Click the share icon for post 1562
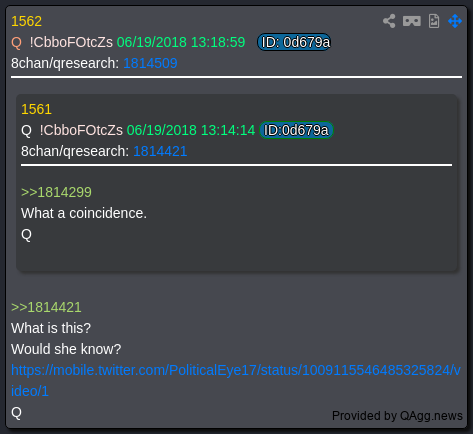 [389, 21]
